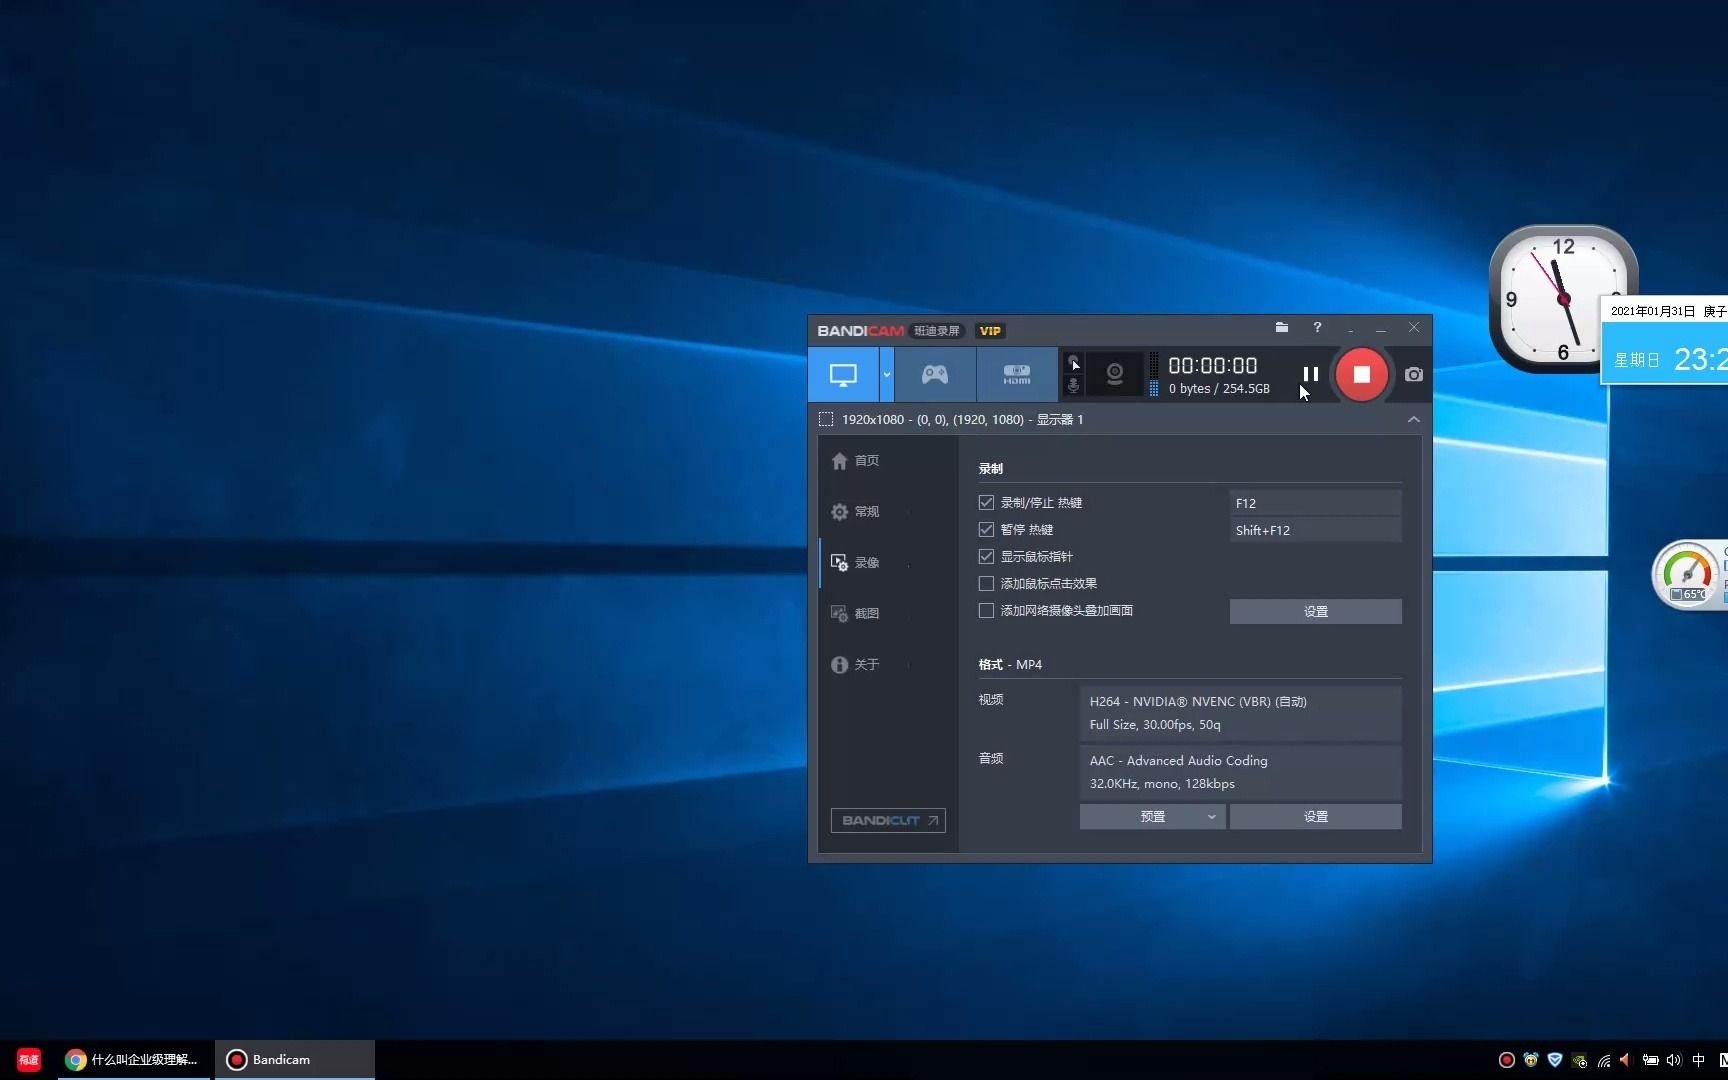Select the screen recording mode monitor icon
The image size is (1728, 1080).
(843, 375)
